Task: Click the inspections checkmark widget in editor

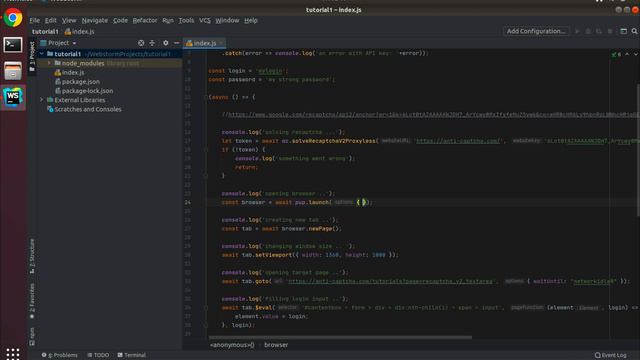Action: tap(616, 54)
